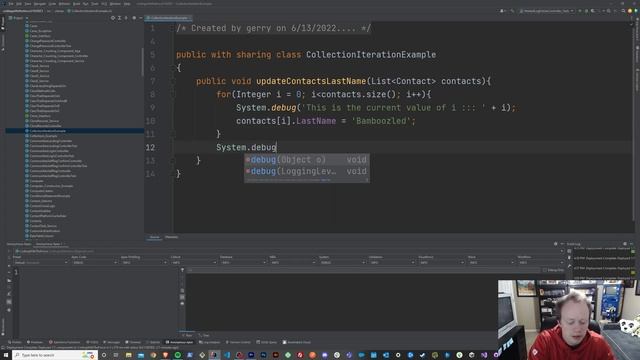Click in the Windows taskbar search box

(x=55, y=355)
